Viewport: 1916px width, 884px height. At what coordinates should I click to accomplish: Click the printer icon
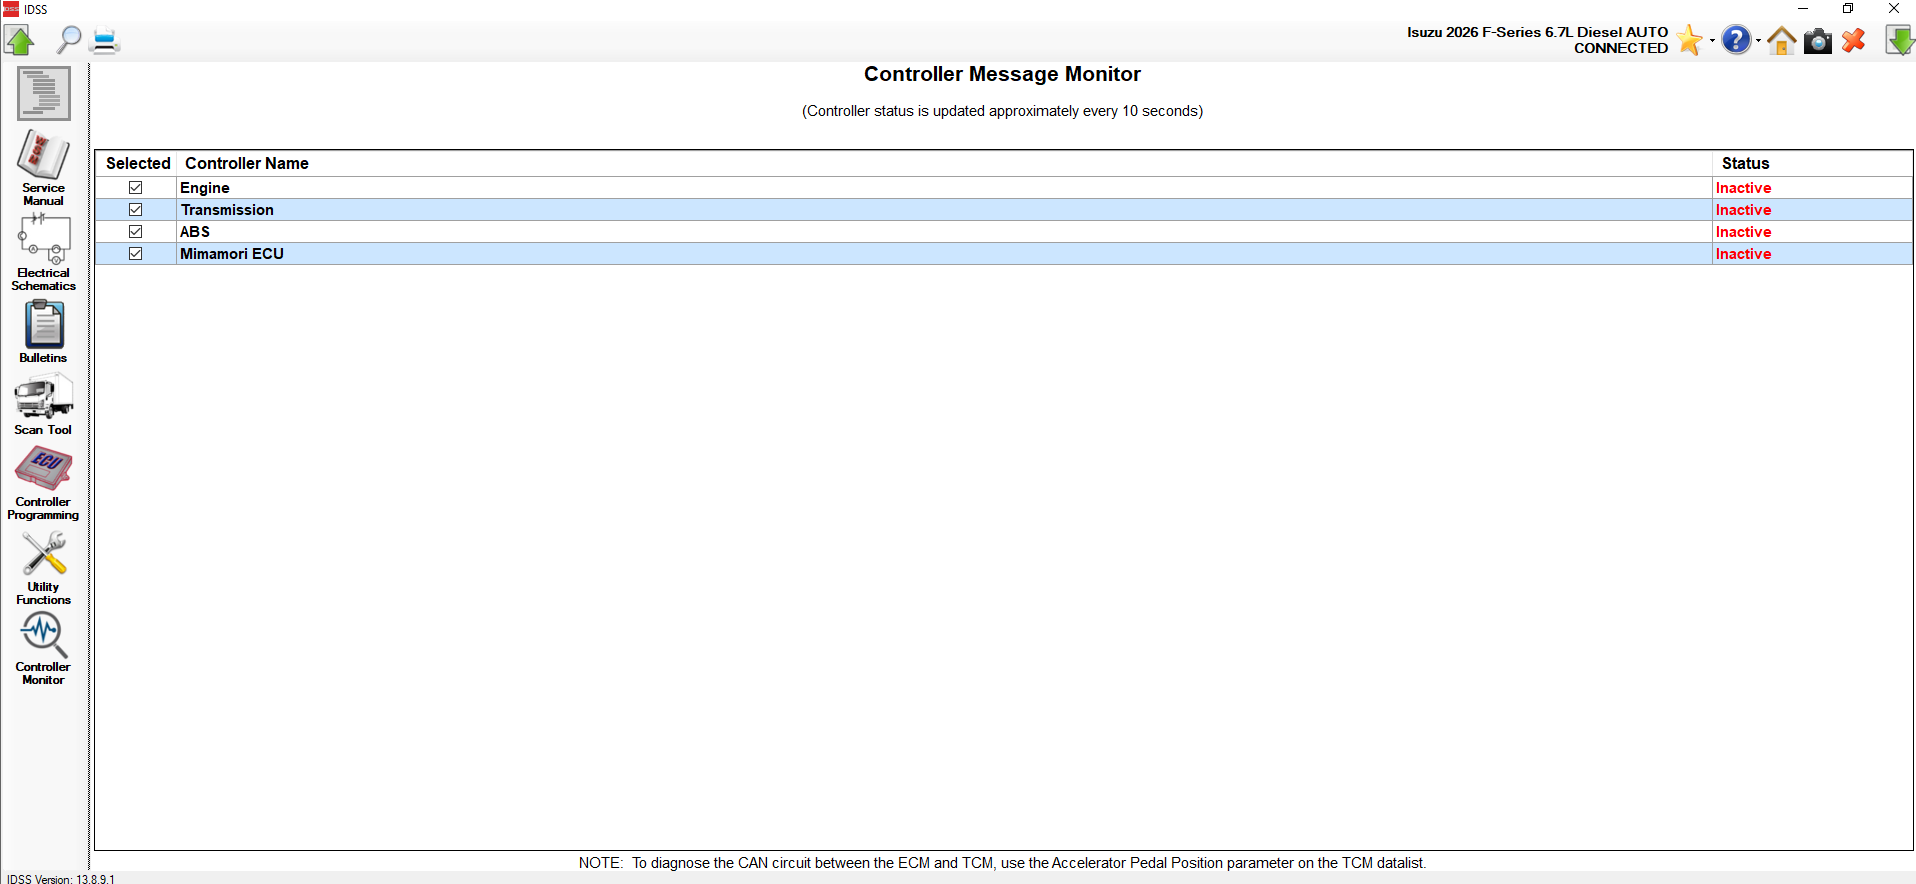[105, 41]
